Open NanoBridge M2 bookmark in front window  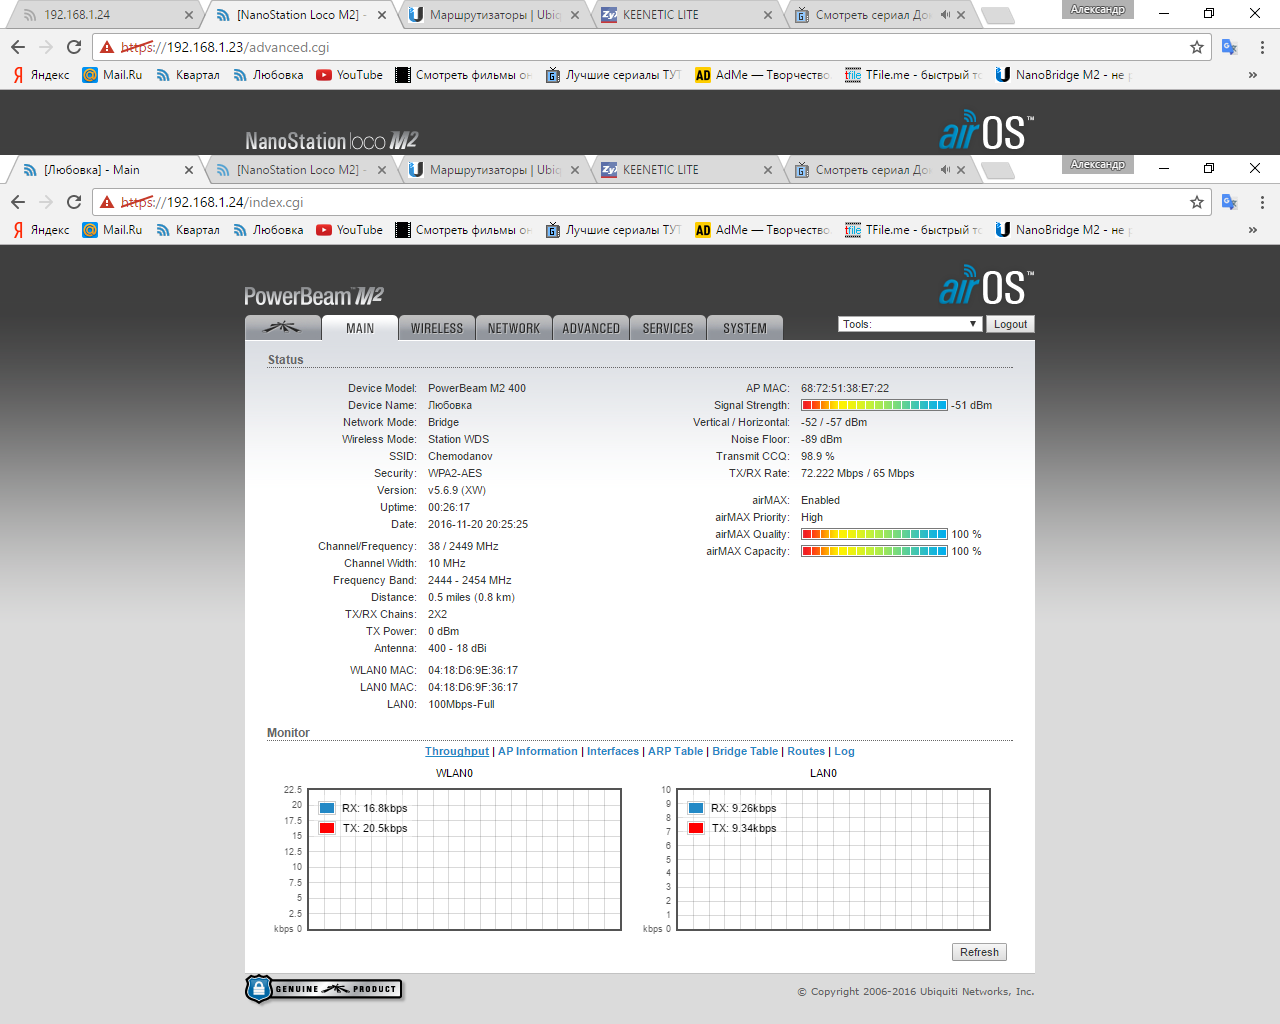pos(1063,230)
